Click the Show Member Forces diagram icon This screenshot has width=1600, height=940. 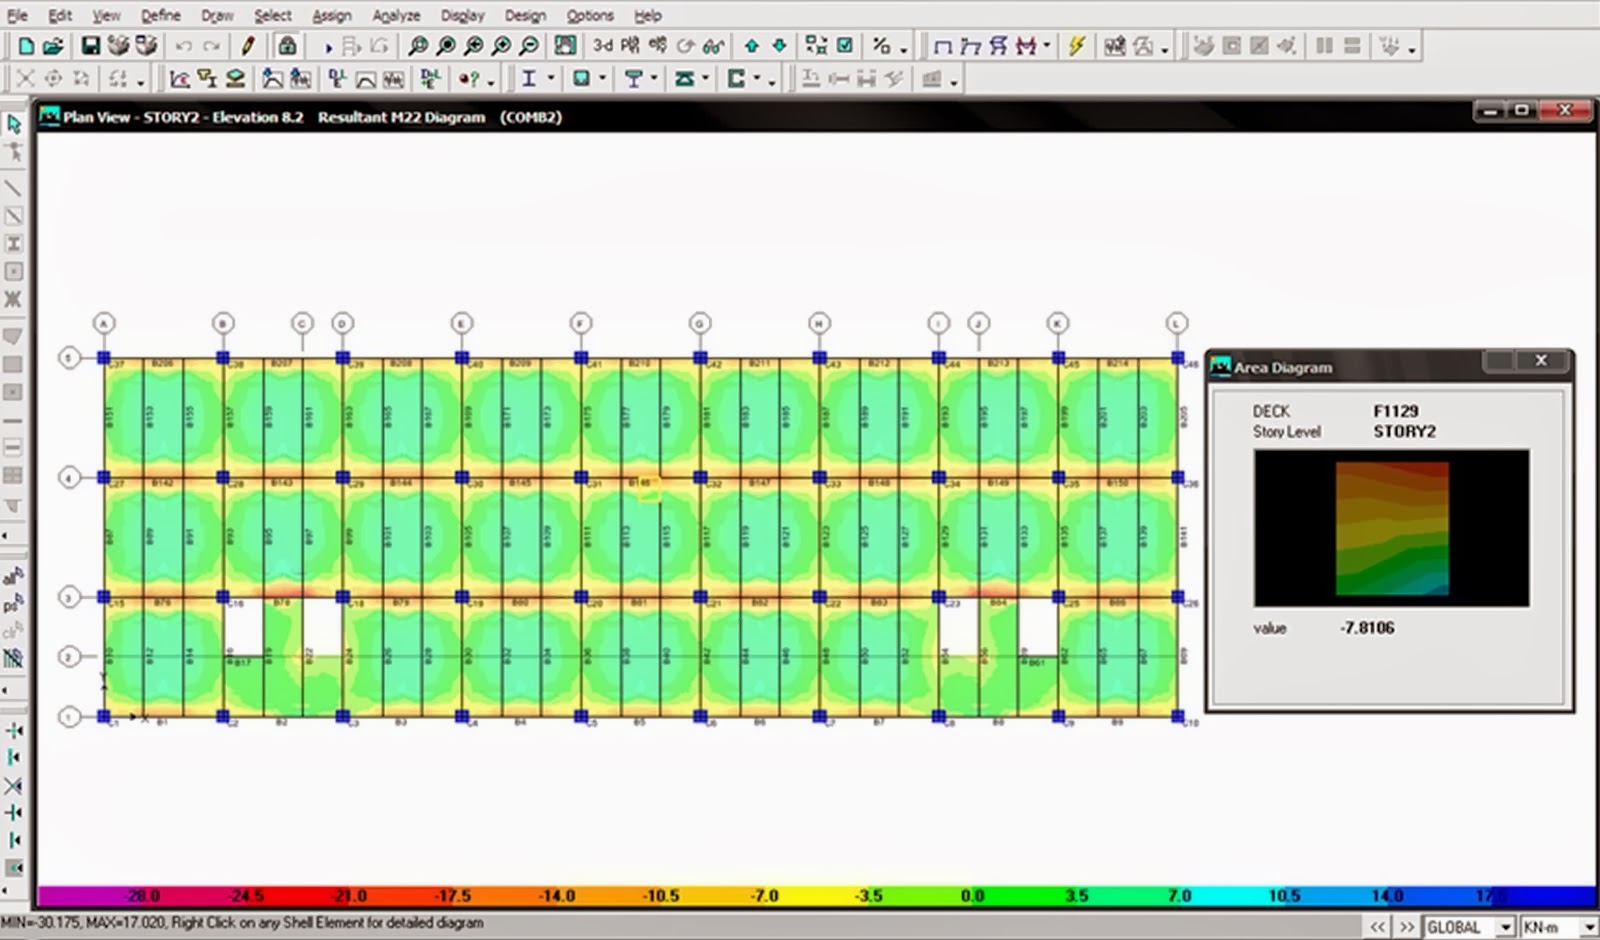tap(1026, 46)
